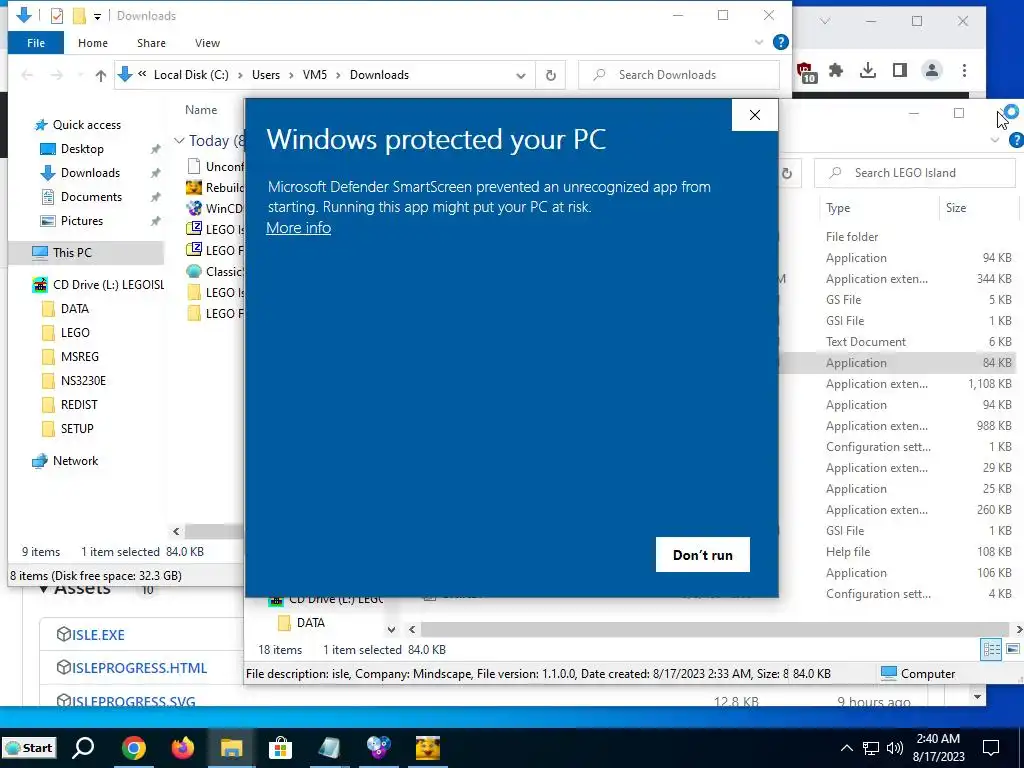Viewport: 1024px width, 768px height.
Task: Click the LEGO Island nav pane scroll-down chevron
Action: pyautogui.click(x=391, y=630)
